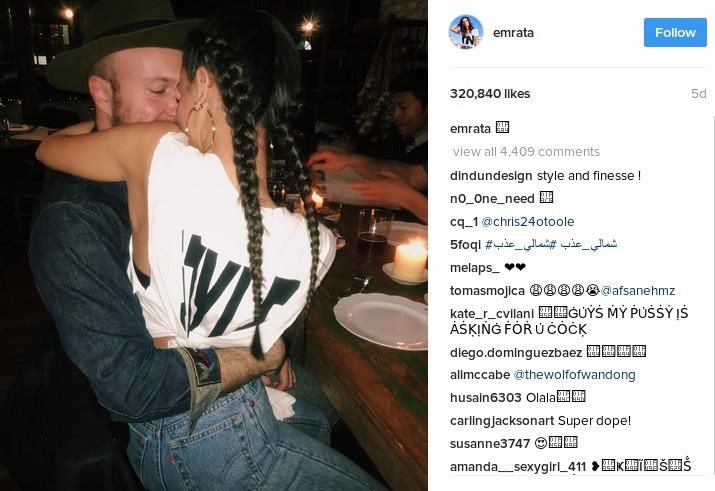Open the @afsanehmz mention
This screenshot has height=491, width=715.
tap(637, 291)
